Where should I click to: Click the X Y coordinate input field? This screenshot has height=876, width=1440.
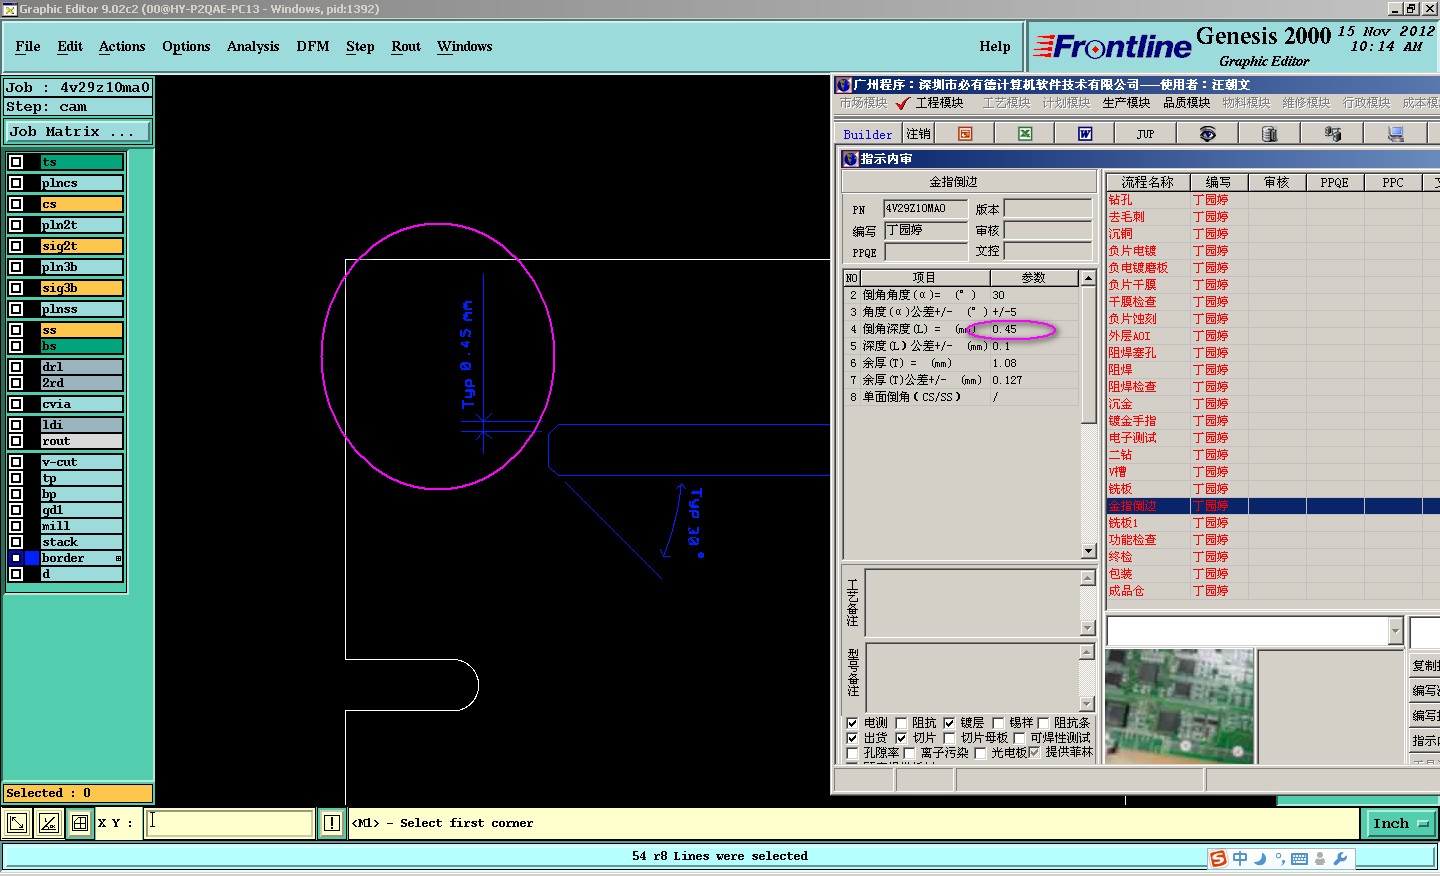(x=230, y=823)
